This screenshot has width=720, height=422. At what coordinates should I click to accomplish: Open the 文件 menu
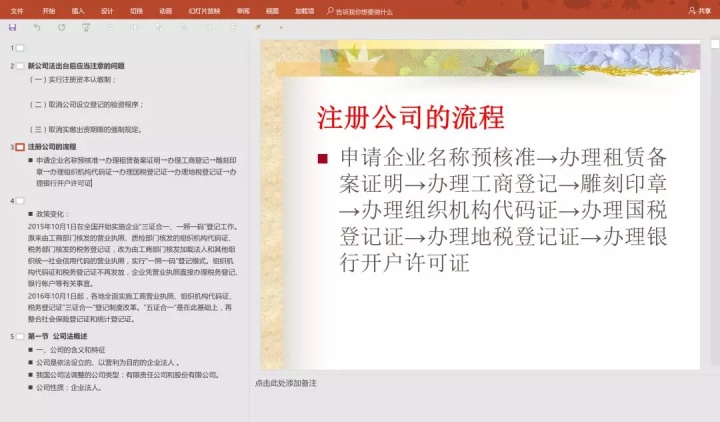click(17, 11)
